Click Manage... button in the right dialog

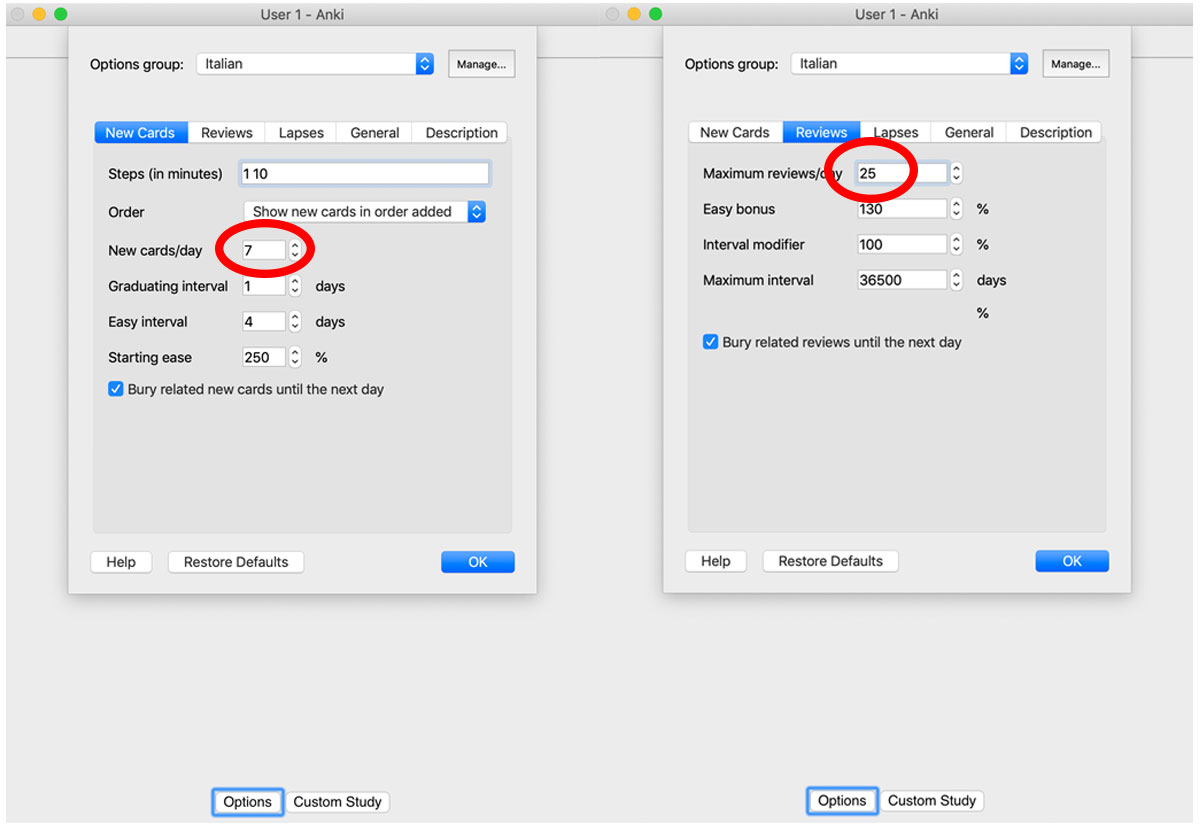click(x=1075, y=64)
